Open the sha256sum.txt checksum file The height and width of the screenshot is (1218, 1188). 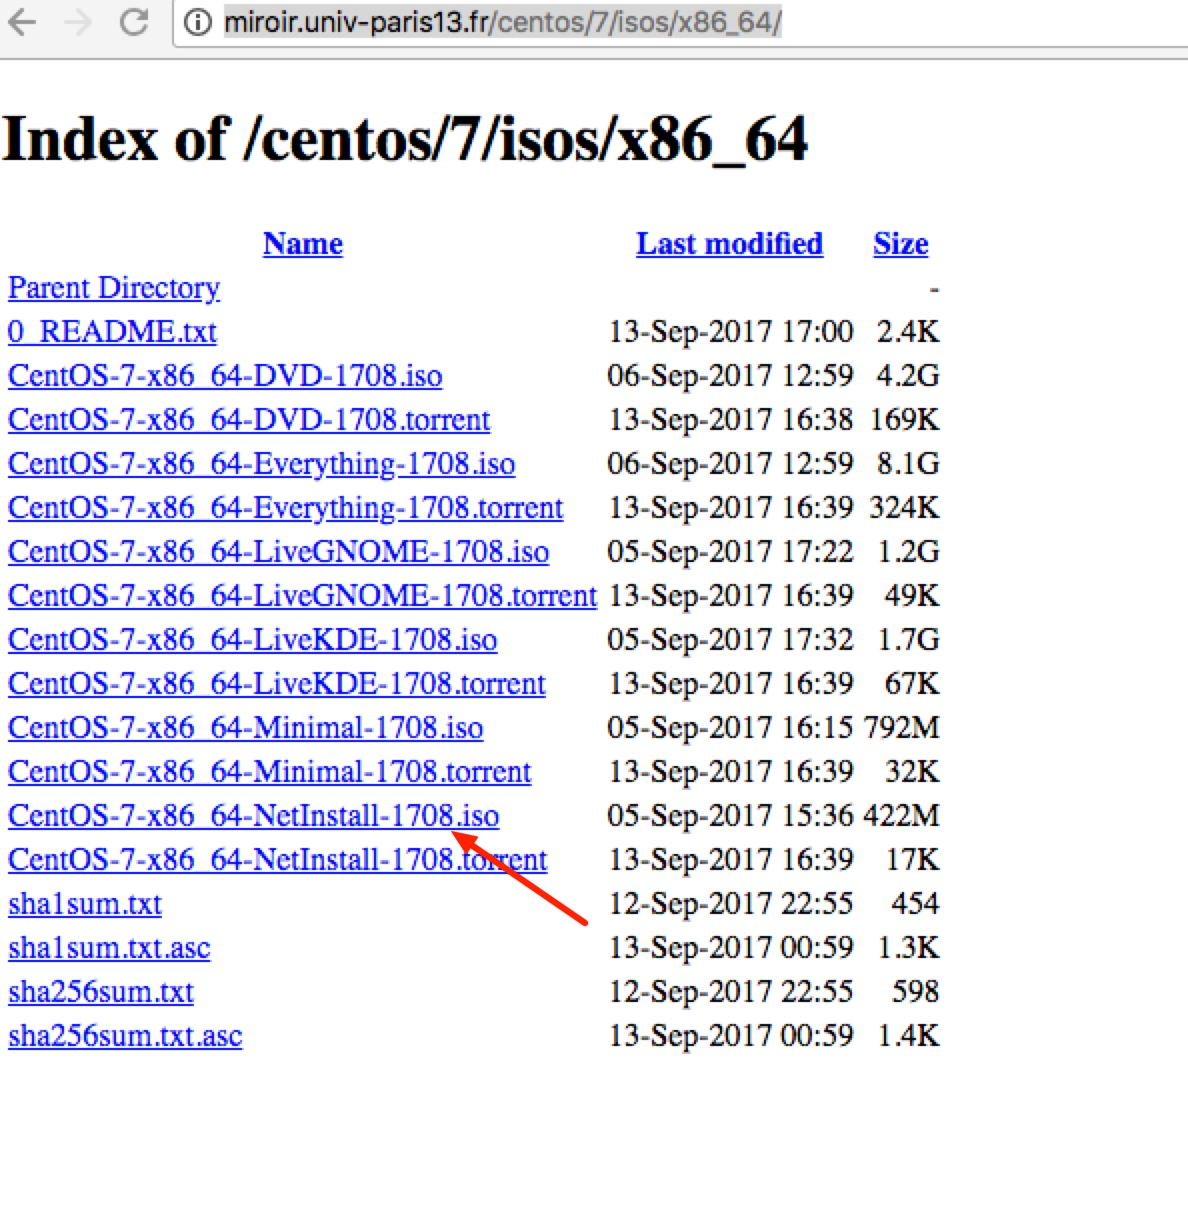(101, 992)
